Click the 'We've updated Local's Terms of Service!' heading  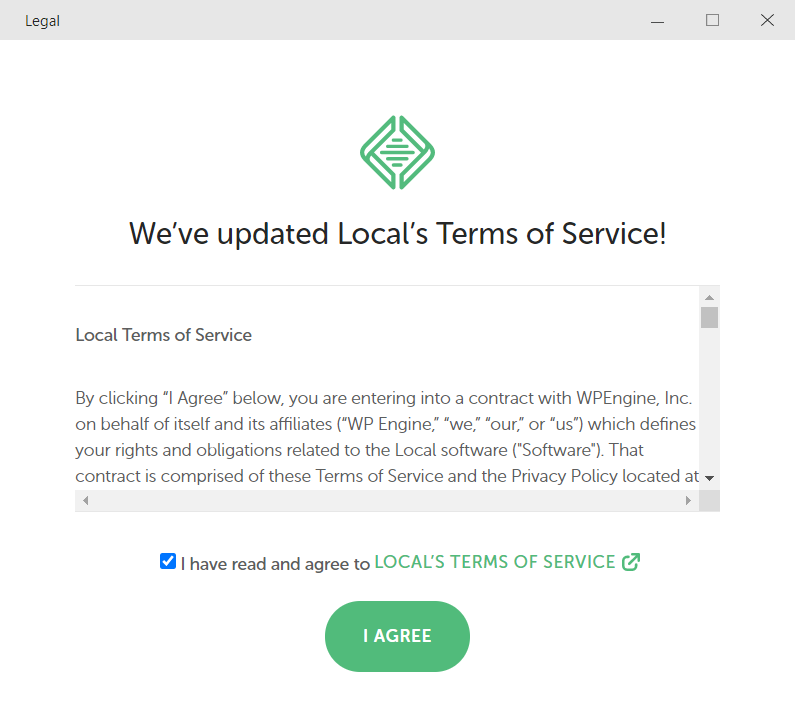pos(398,234)
